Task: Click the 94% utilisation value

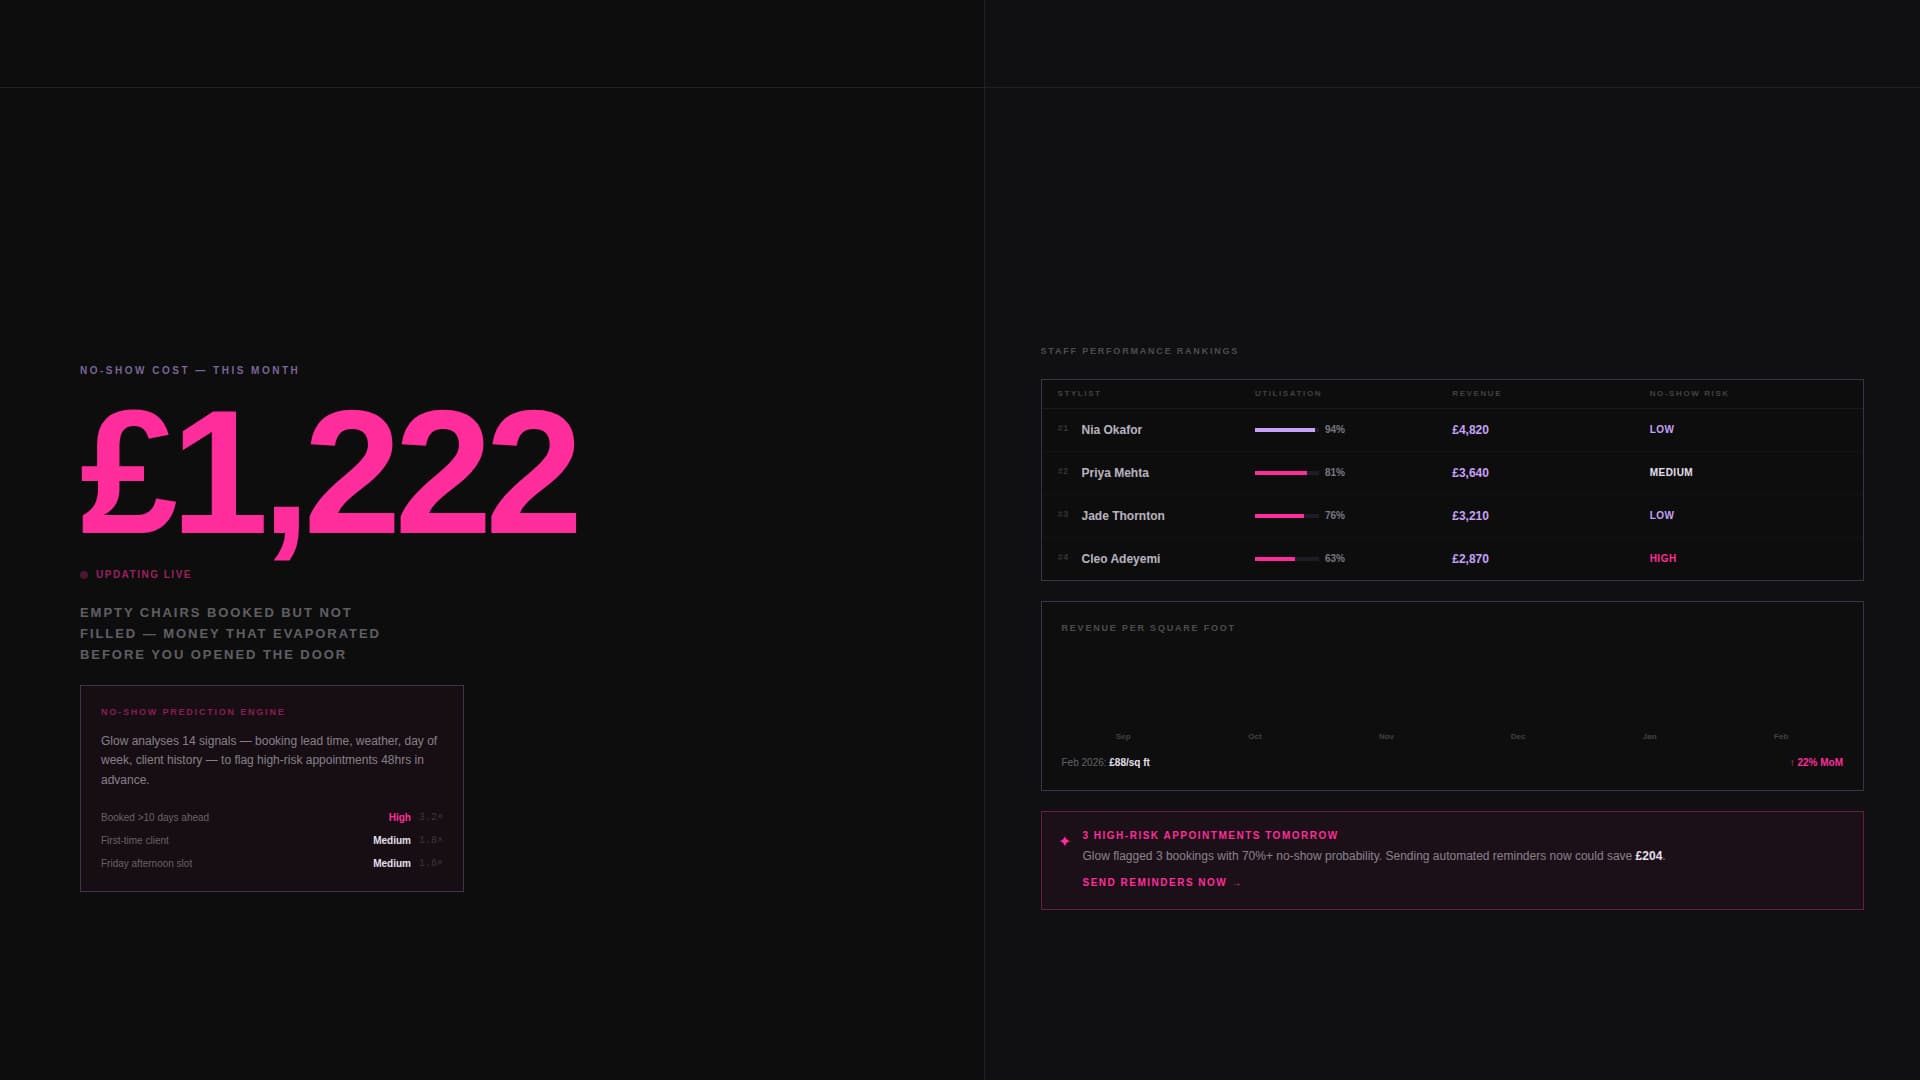Action: click(1335, 430)
